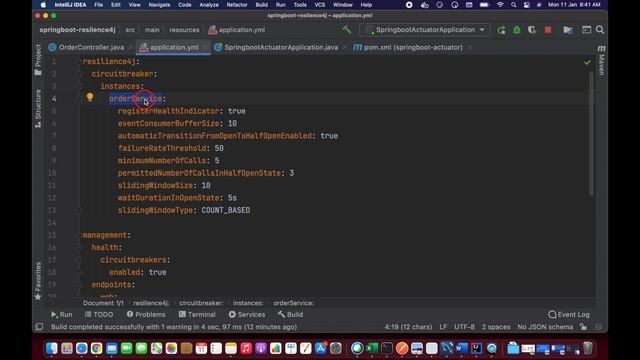Open Project Structure folder icon in toolbar
The height and width of the screenshot is (360, 640).
568,30
